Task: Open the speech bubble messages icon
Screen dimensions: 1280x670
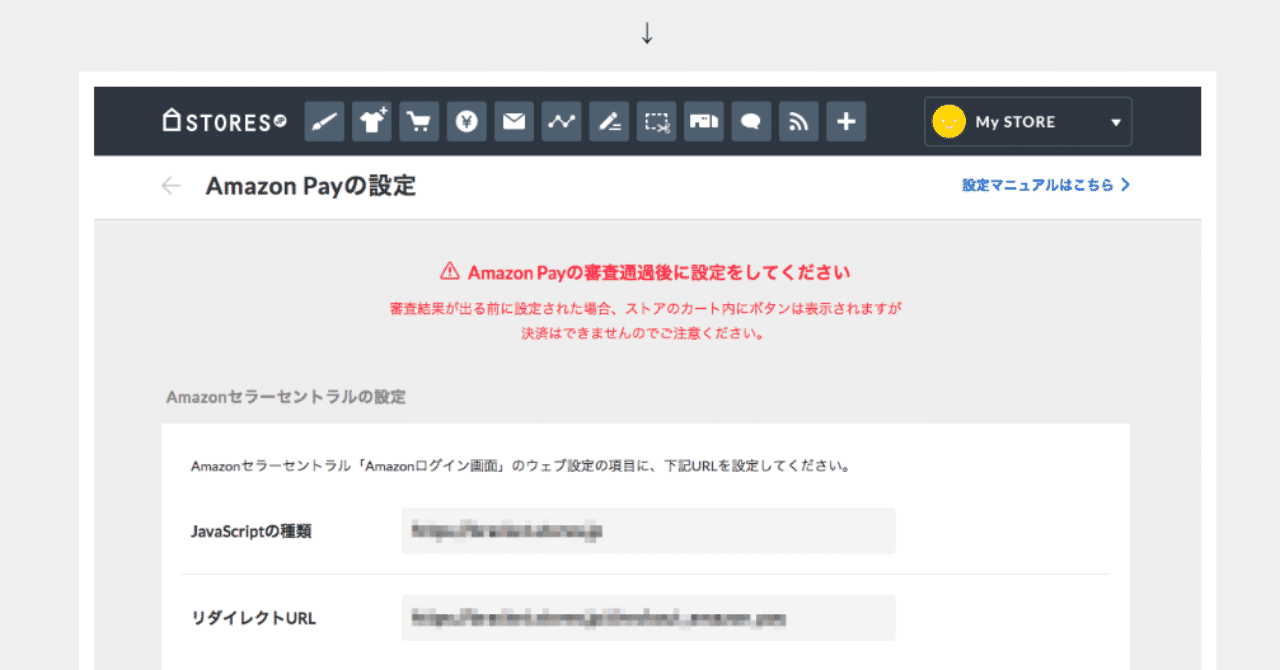Action: pyautogui.click(x=751, y=121)
